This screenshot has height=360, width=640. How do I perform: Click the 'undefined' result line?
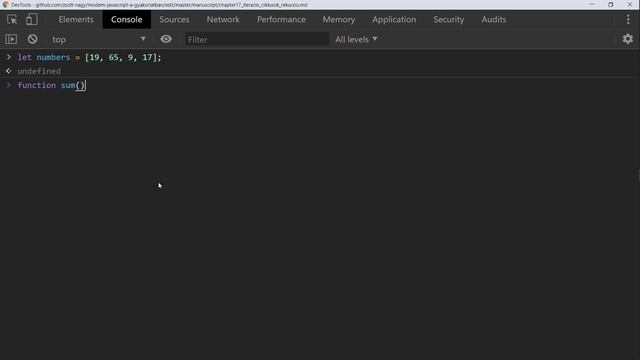tap(39, 71)
